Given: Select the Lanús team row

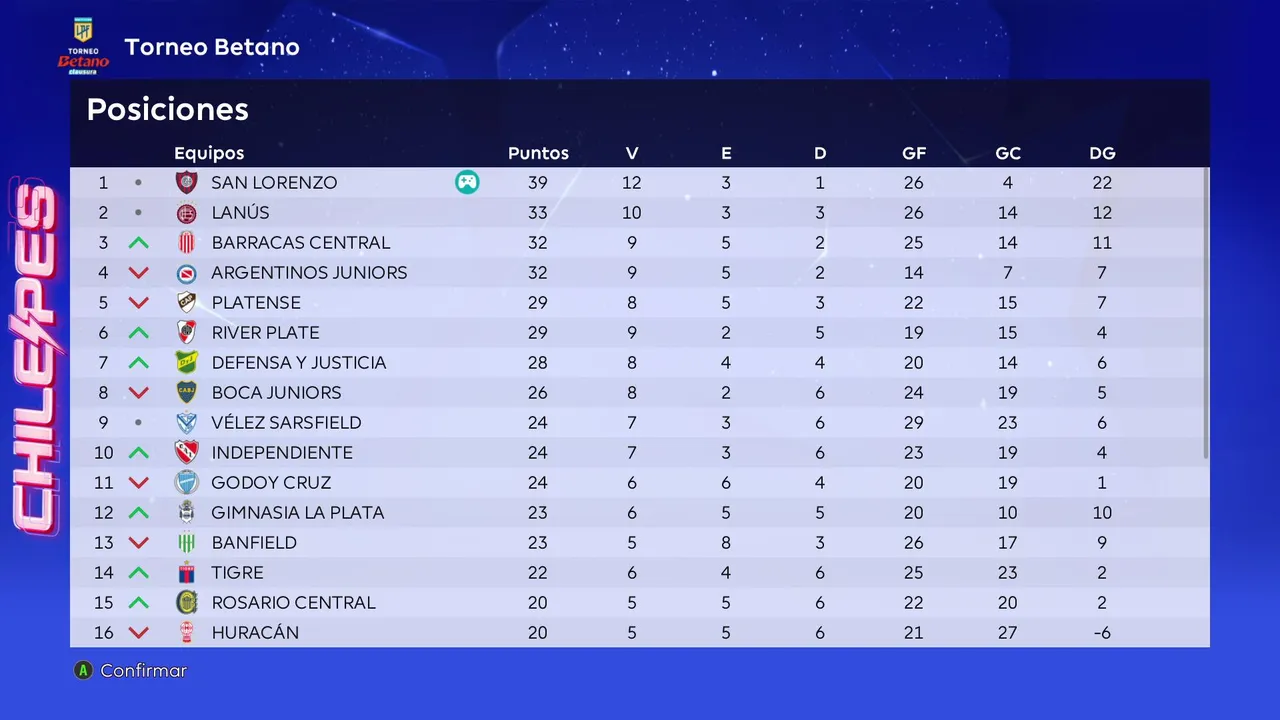Looking at the screenshot, I should 640,212.
